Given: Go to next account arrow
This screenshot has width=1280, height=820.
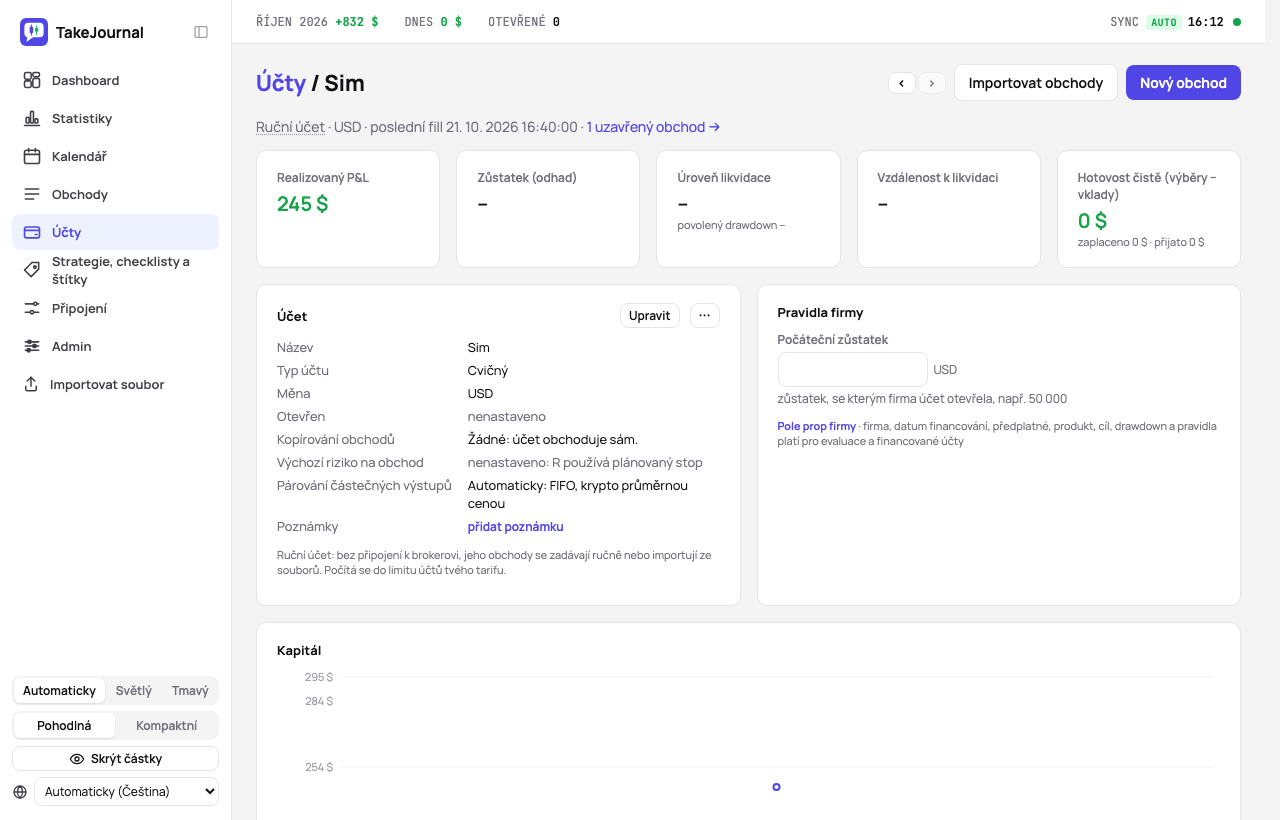Looking at the screenshot, I should click(932, 83).
